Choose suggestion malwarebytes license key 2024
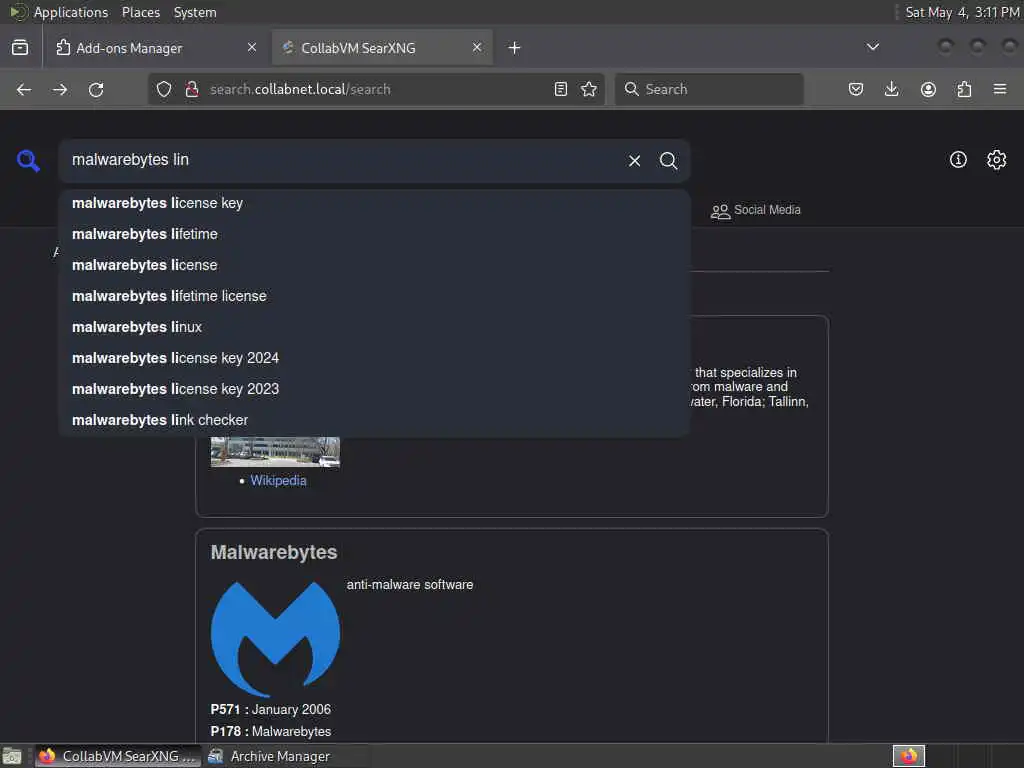Screen dimensions: 1024x768 point(374,359)
